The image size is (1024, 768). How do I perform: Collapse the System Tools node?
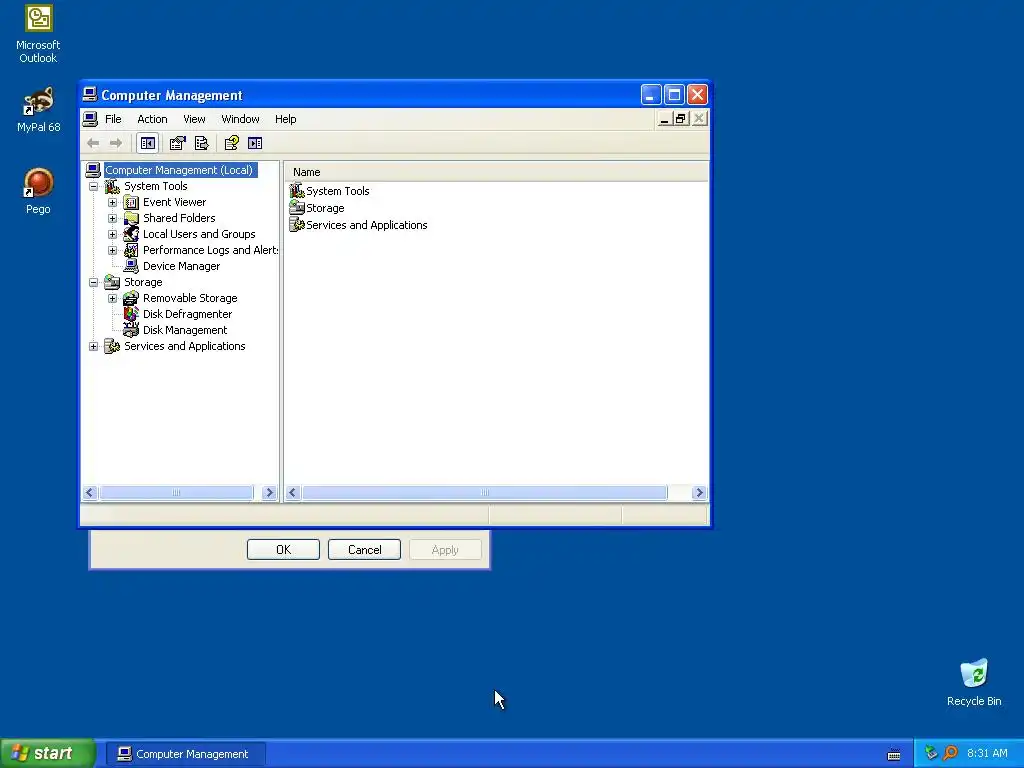pyautogui.click(x=93, y=187)
